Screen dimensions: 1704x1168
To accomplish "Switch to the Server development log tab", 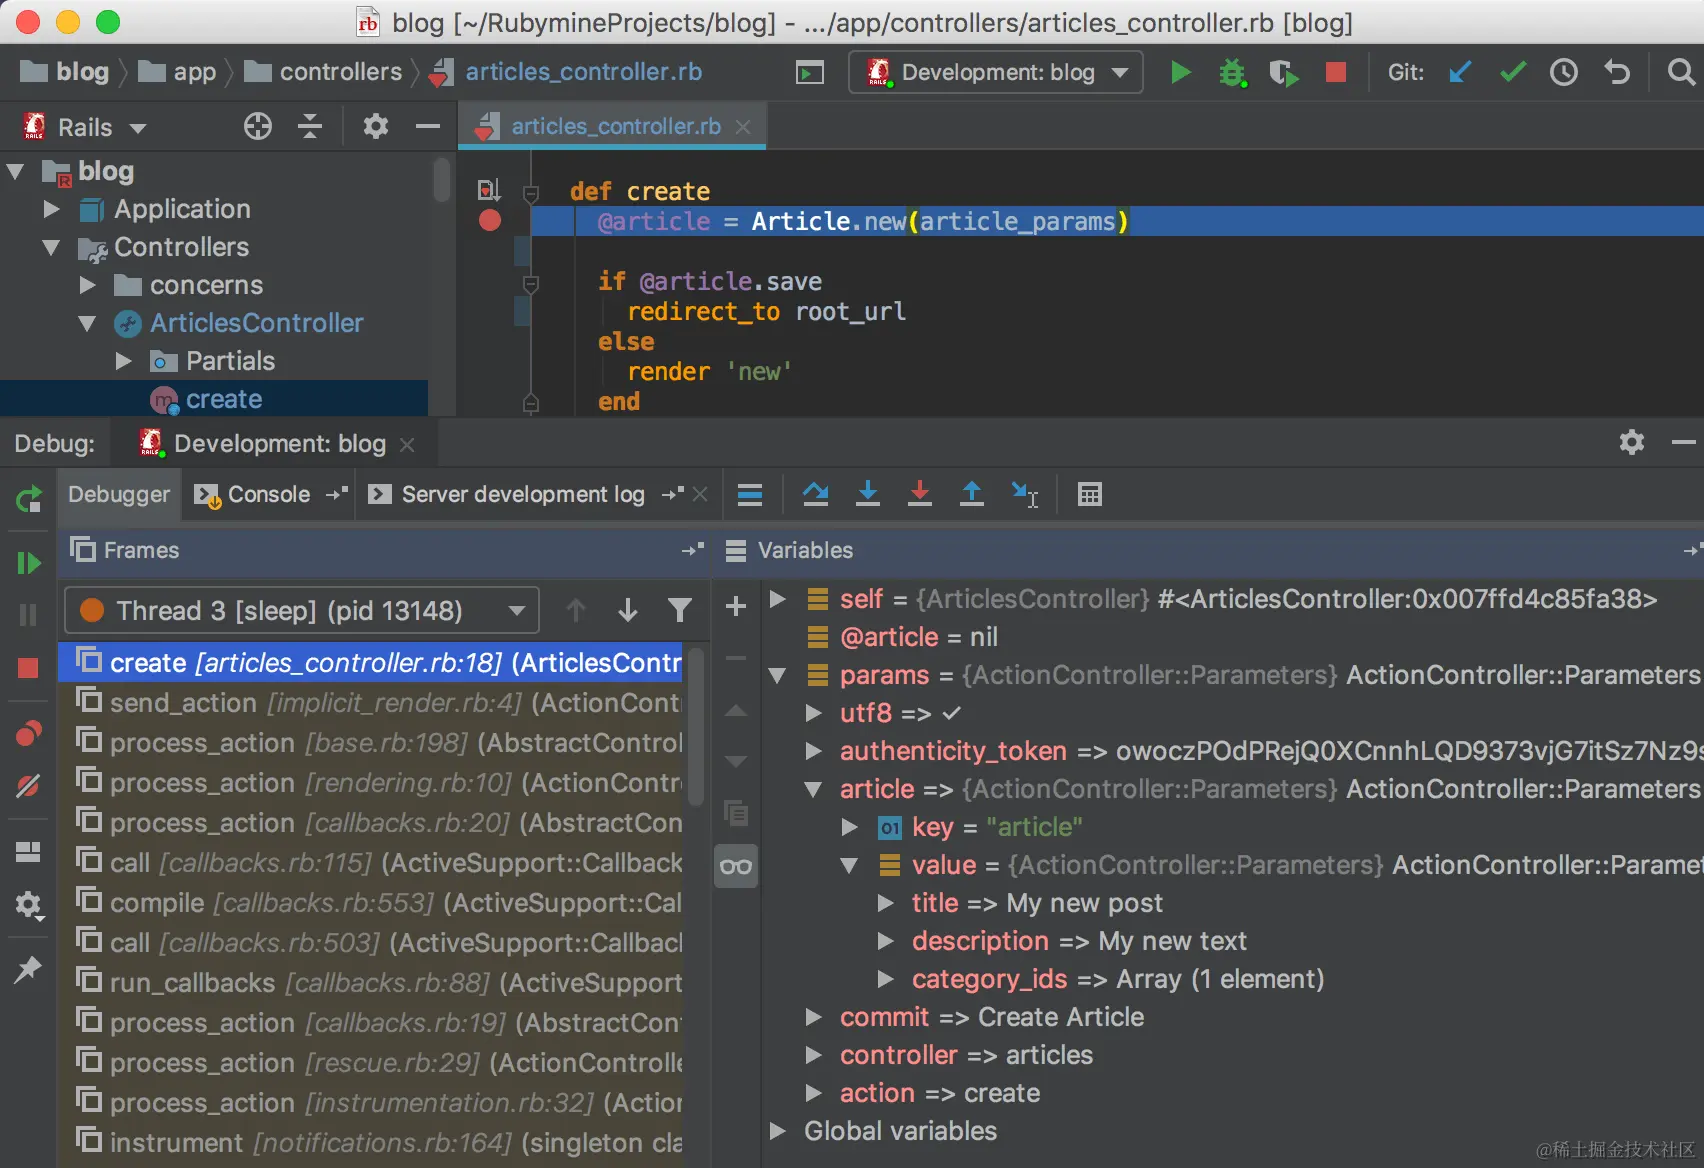I will [523, 494].
